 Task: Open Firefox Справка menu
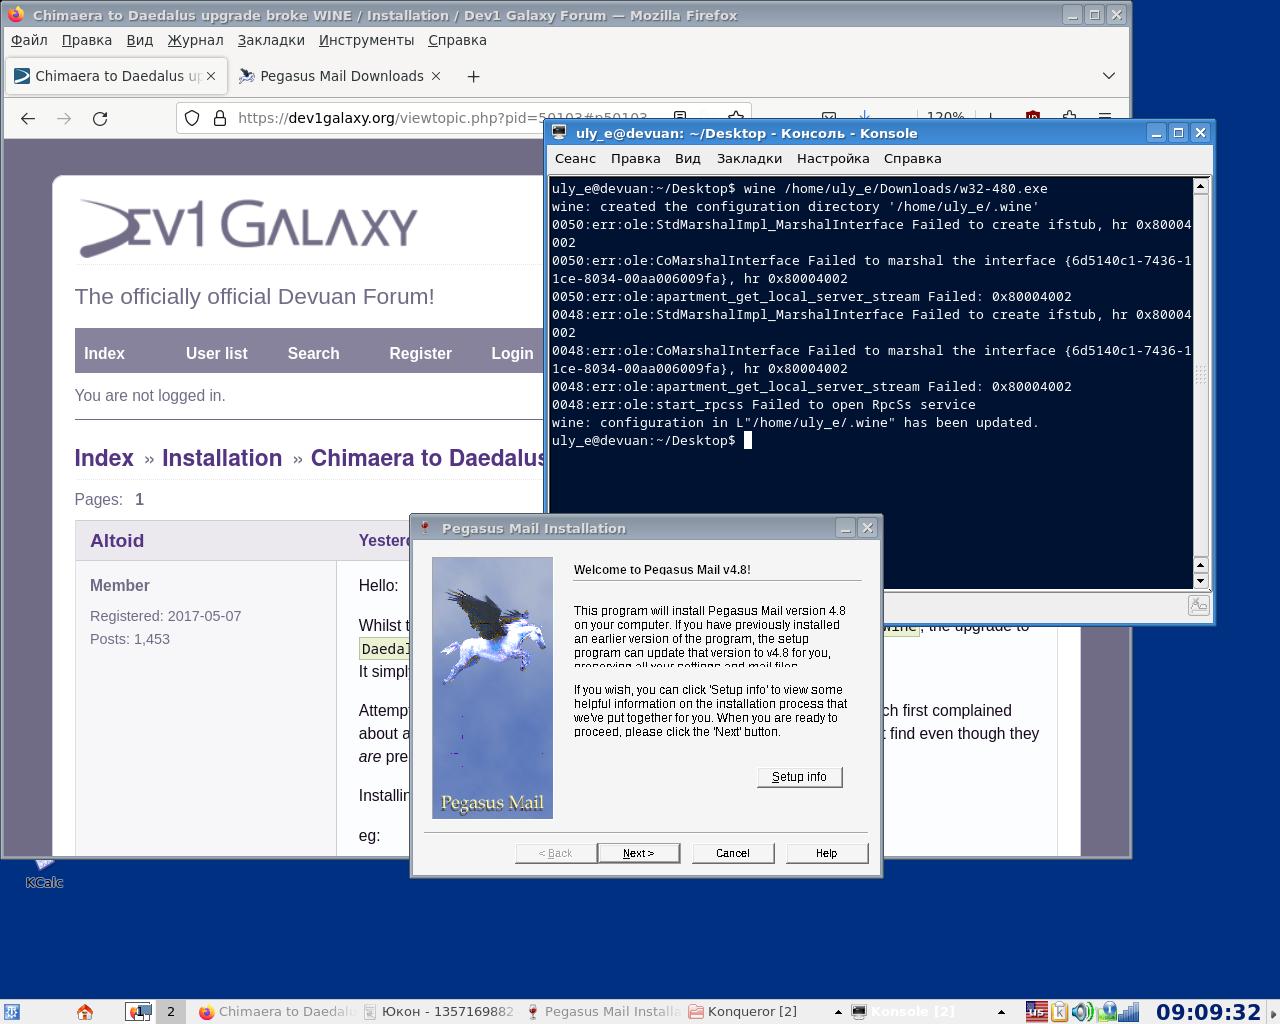point(457,40)
